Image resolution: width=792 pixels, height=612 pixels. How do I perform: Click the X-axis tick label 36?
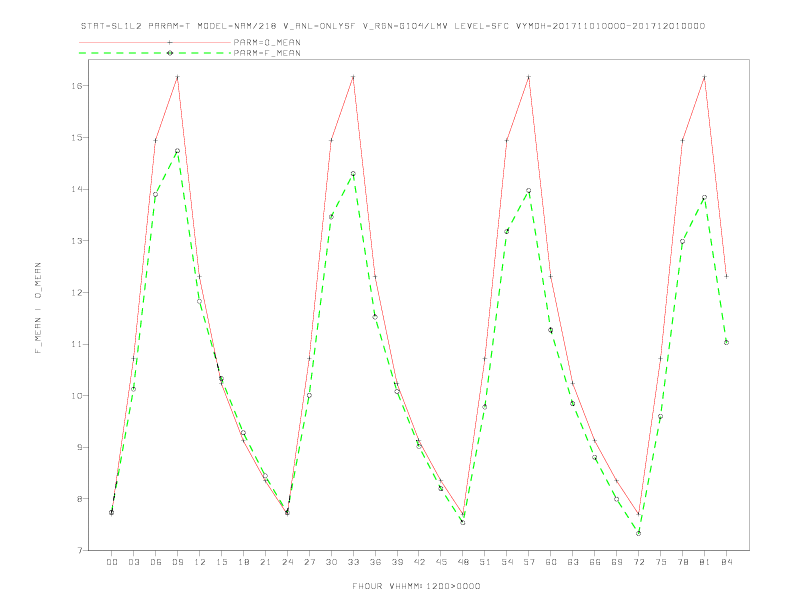pos(375,562)
